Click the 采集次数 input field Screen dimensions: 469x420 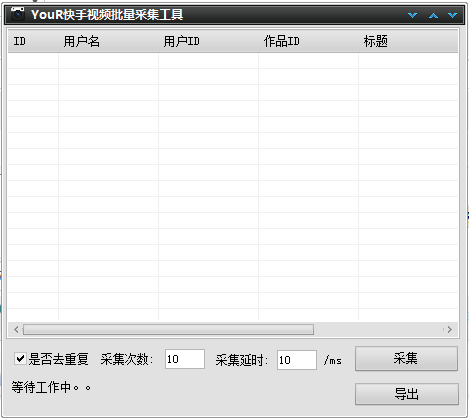185,359
